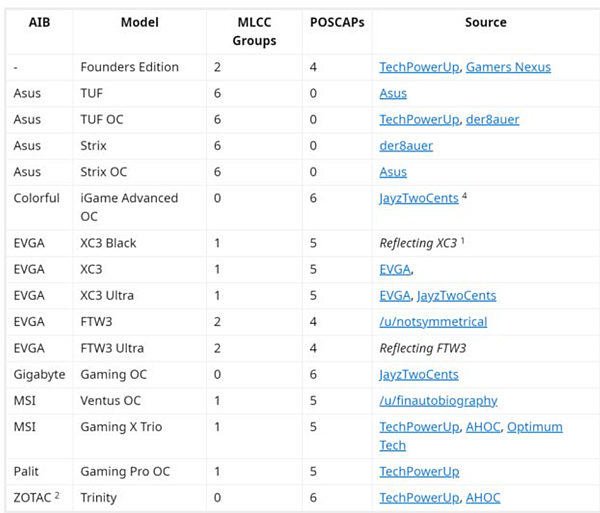The height and width of the screenshot is (513, 600).
Task: Click der8auer link in TUF OC row
Action: 492,119
